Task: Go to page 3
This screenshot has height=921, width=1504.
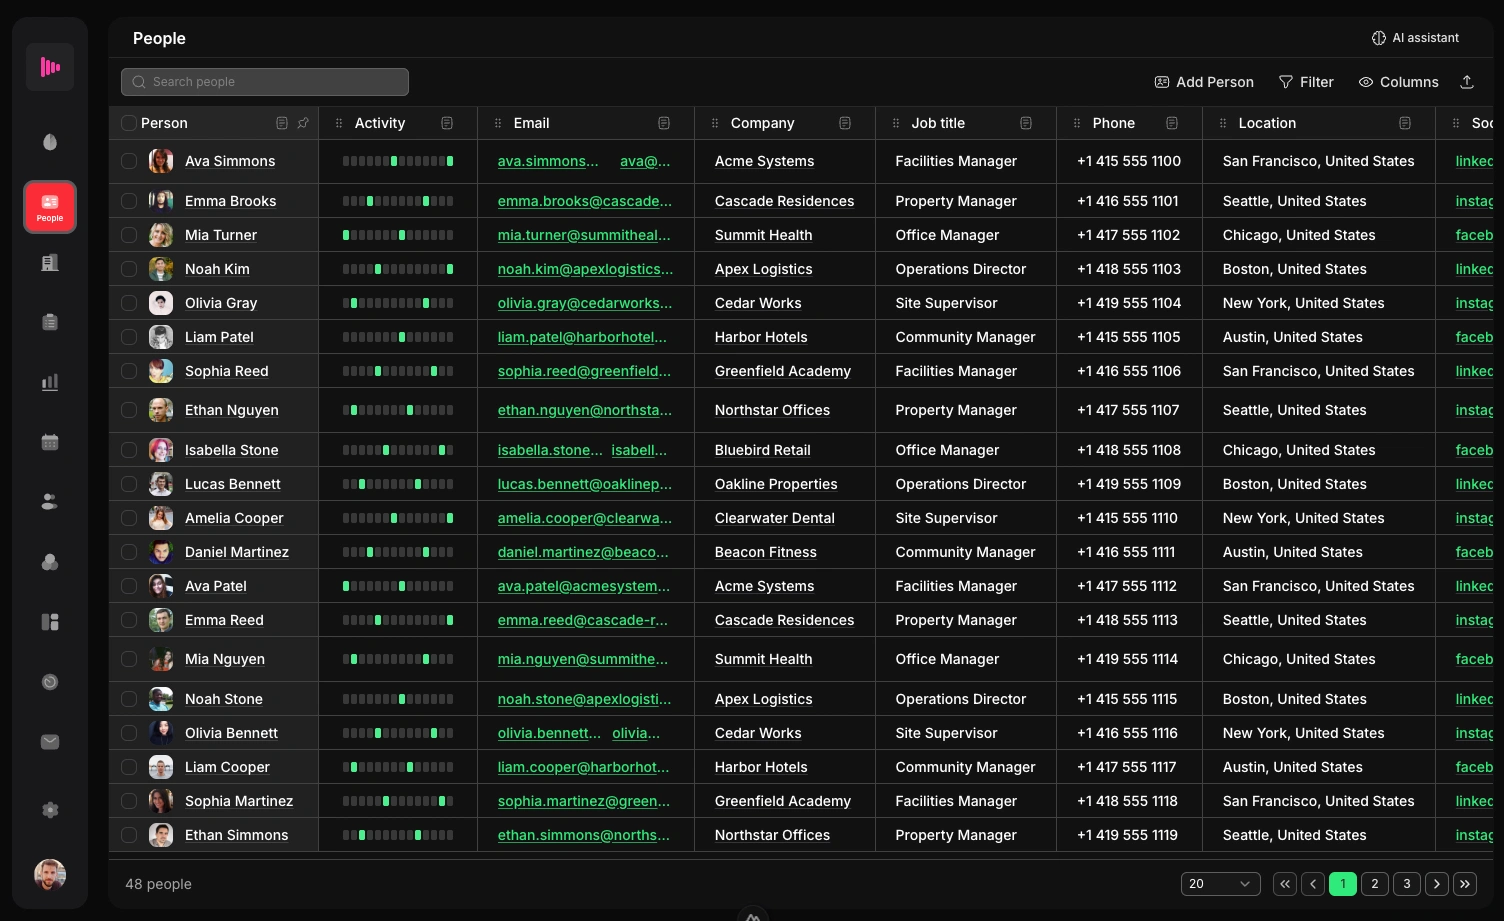Action: [1407, 884]
